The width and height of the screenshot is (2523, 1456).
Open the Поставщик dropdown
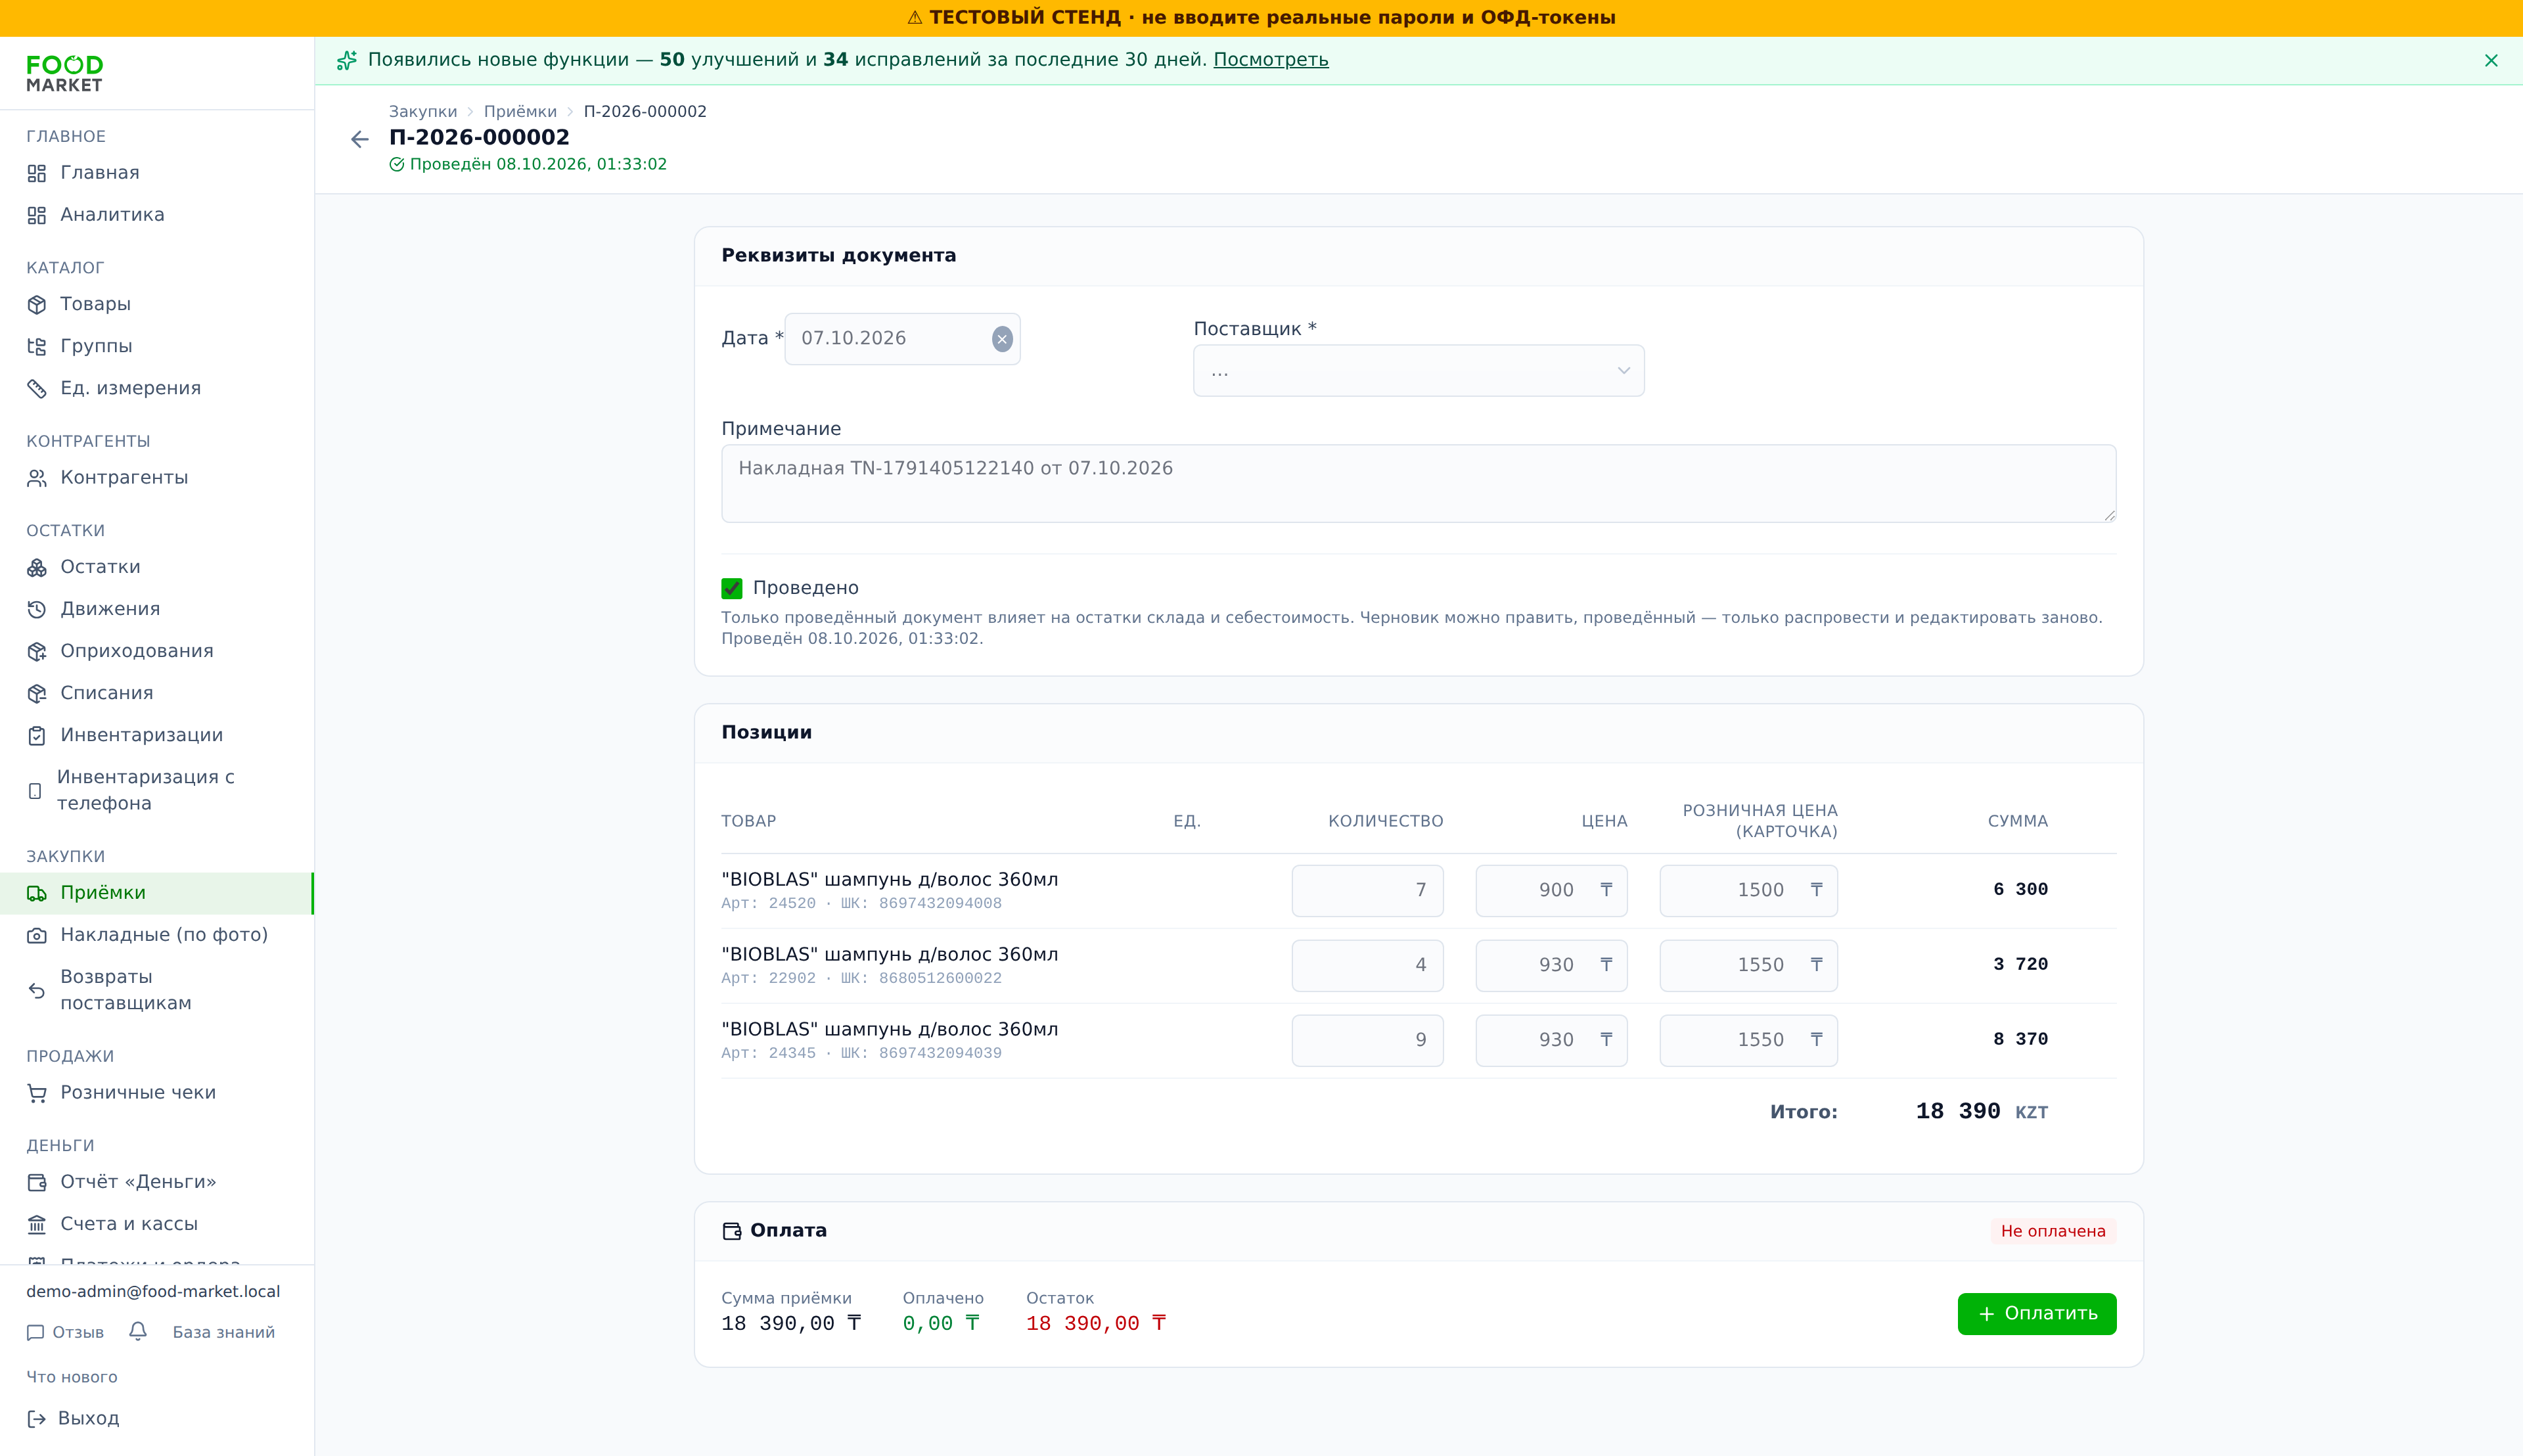[x=1418, y=371]
